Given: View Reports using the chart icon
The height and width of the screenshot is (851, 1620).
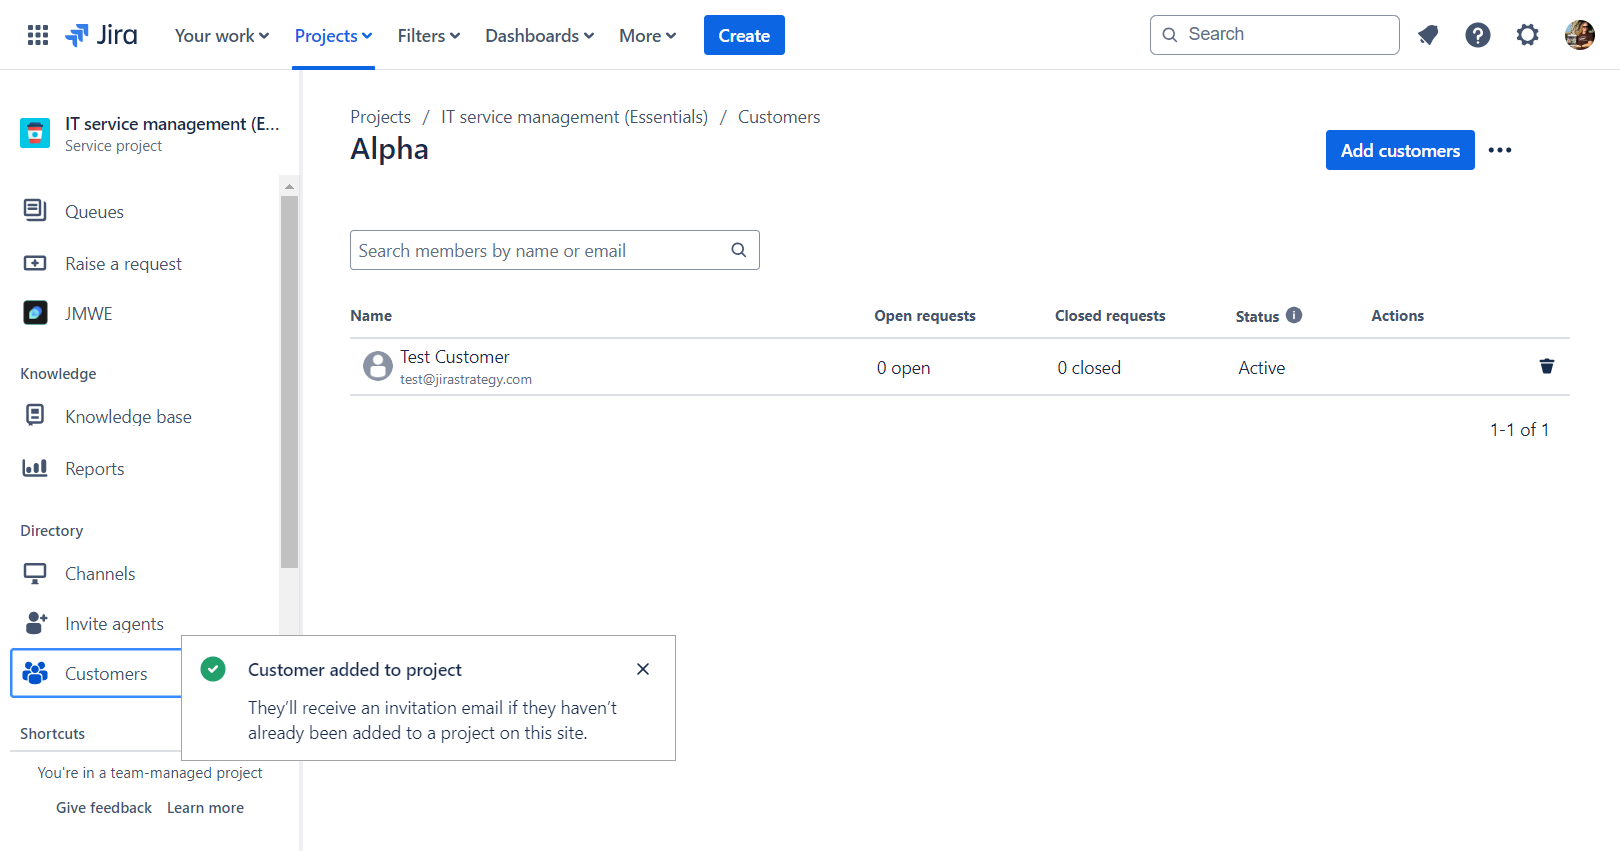Looking at the screenshot, I should click(95, 468).
